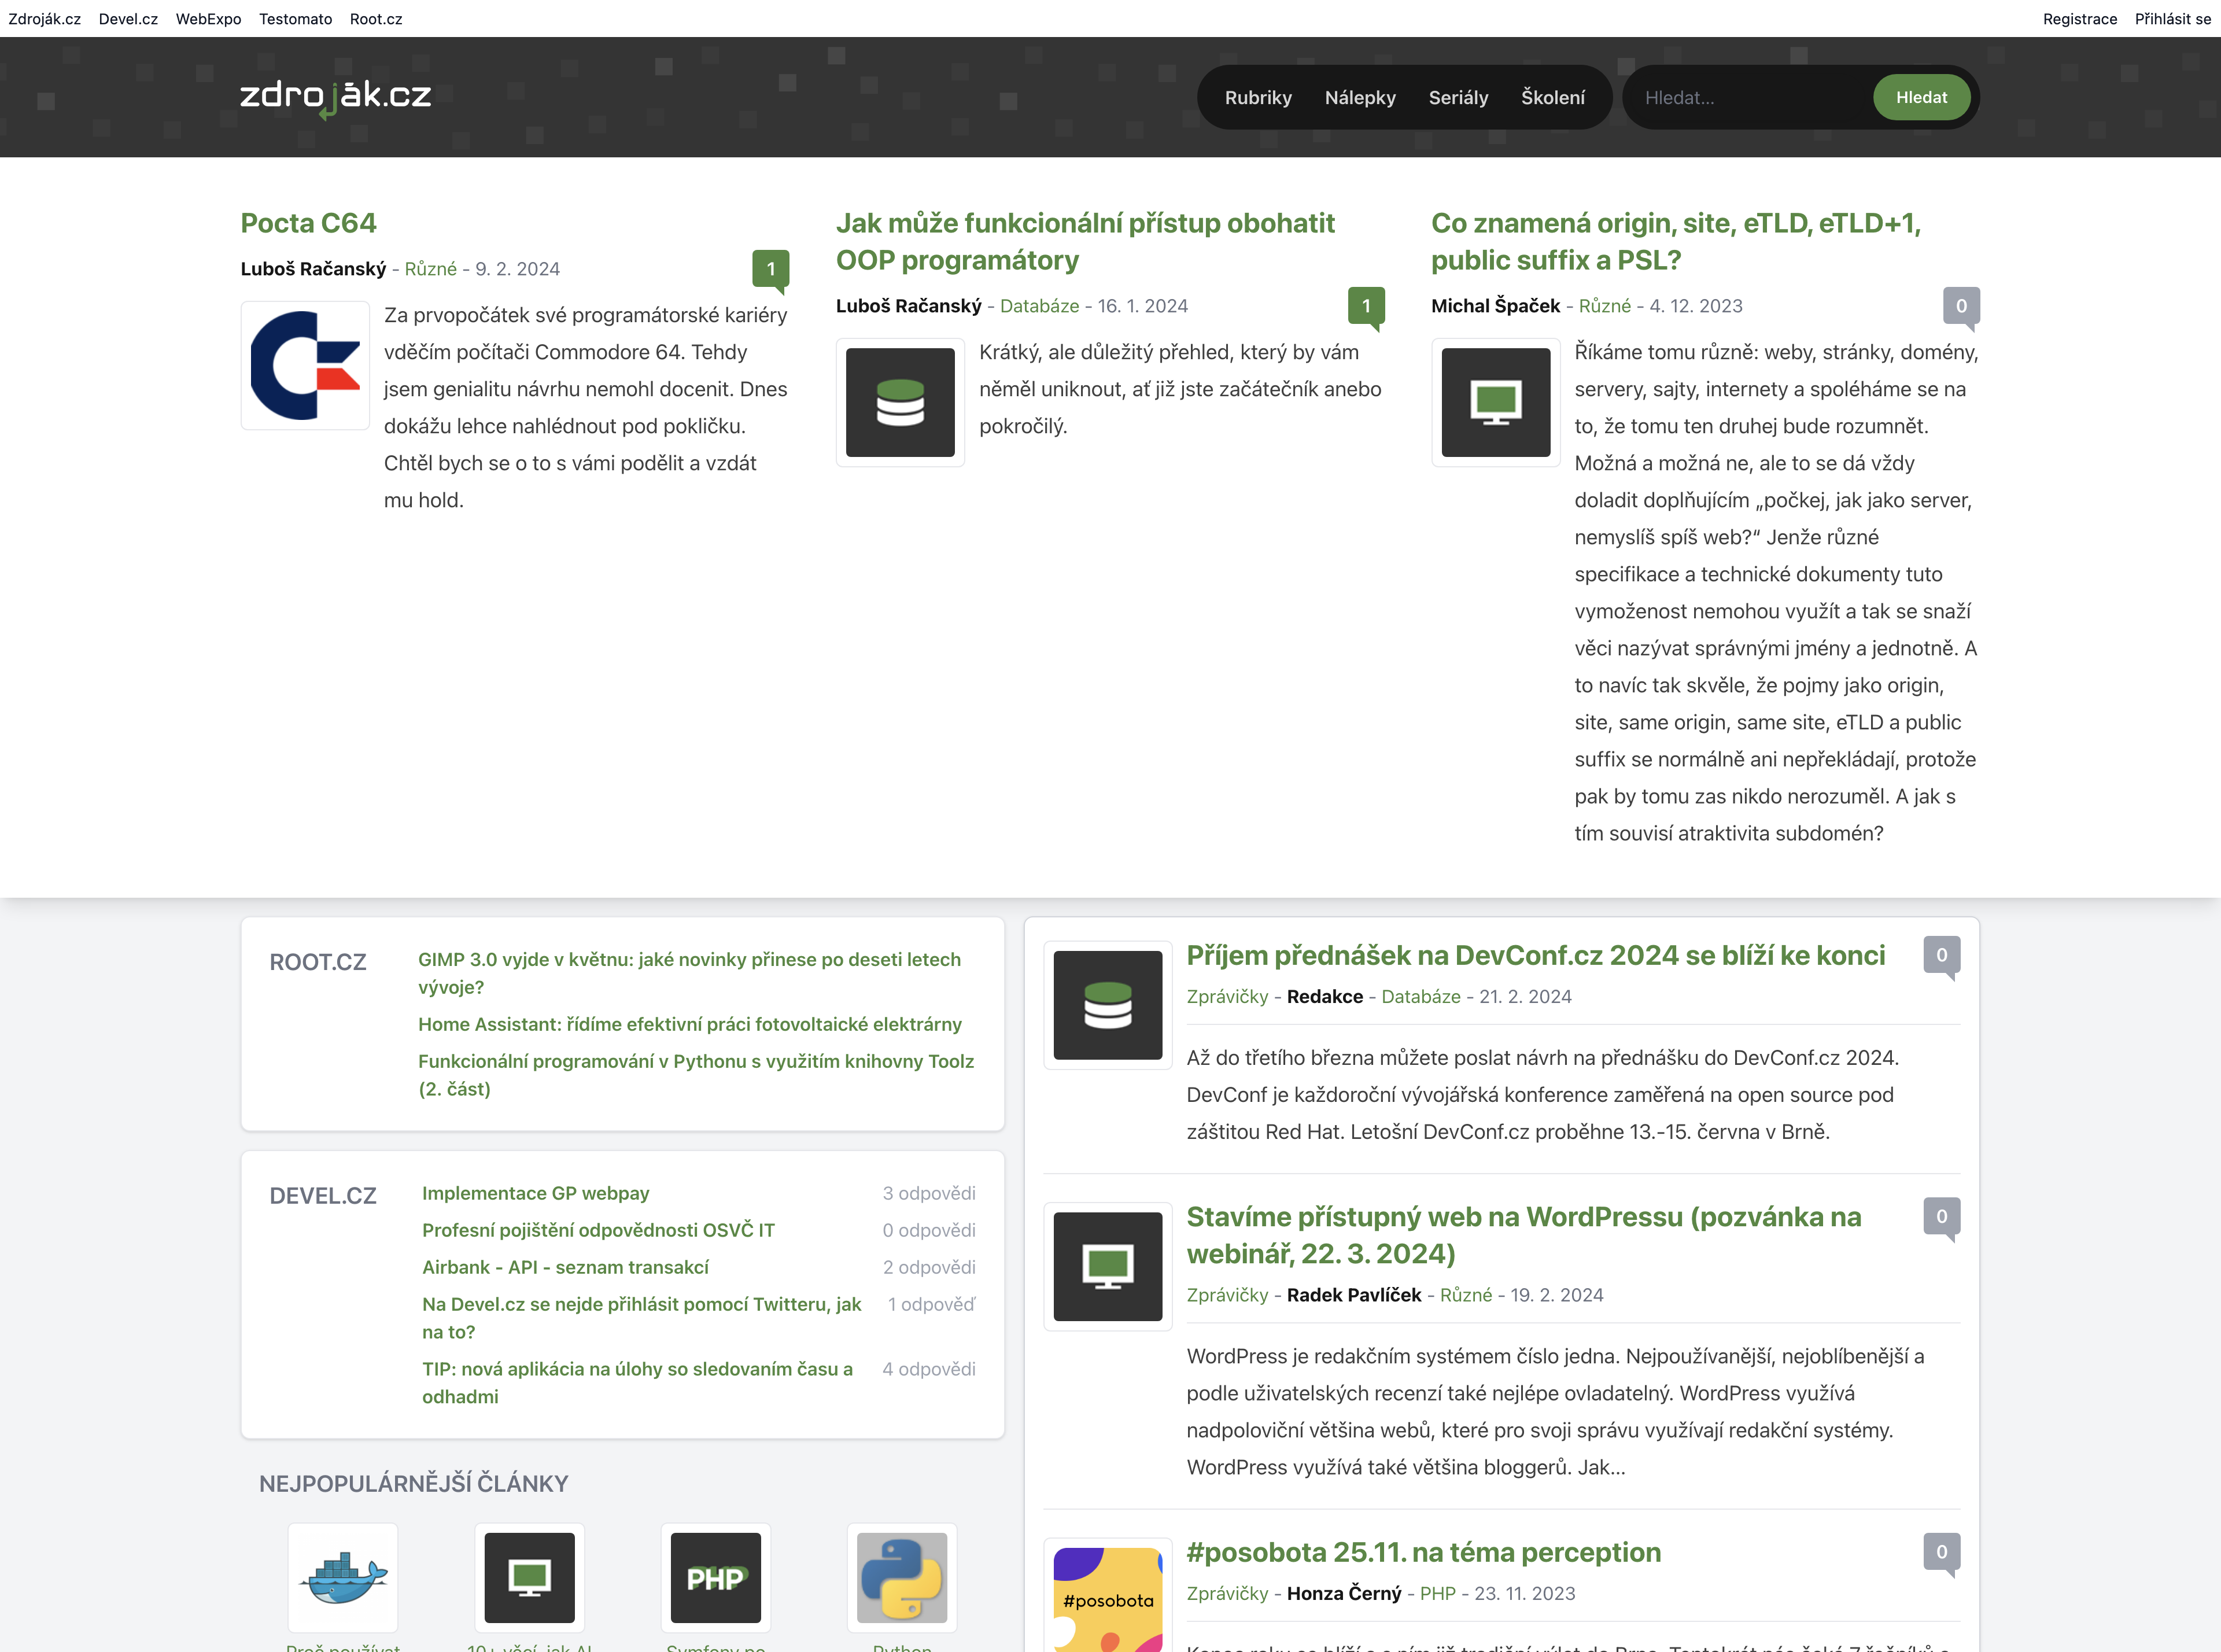2221x1652 pixels.
Task: Click Zprávičky label under DevConf.cz article
Action: [1227, 997]
